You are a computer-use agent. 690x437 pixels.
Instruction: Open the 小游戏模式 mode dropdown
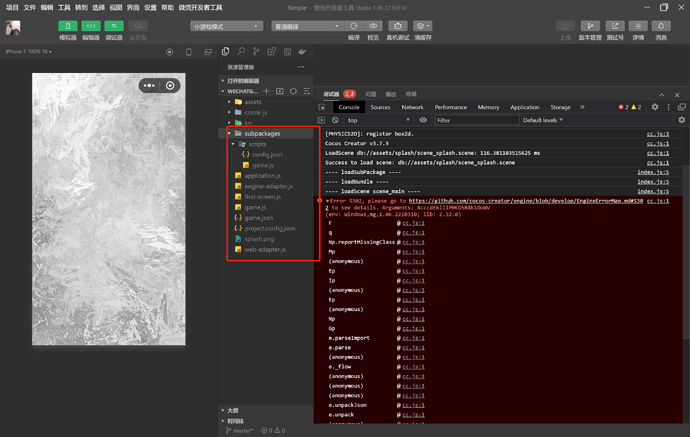tap(227, 26)
